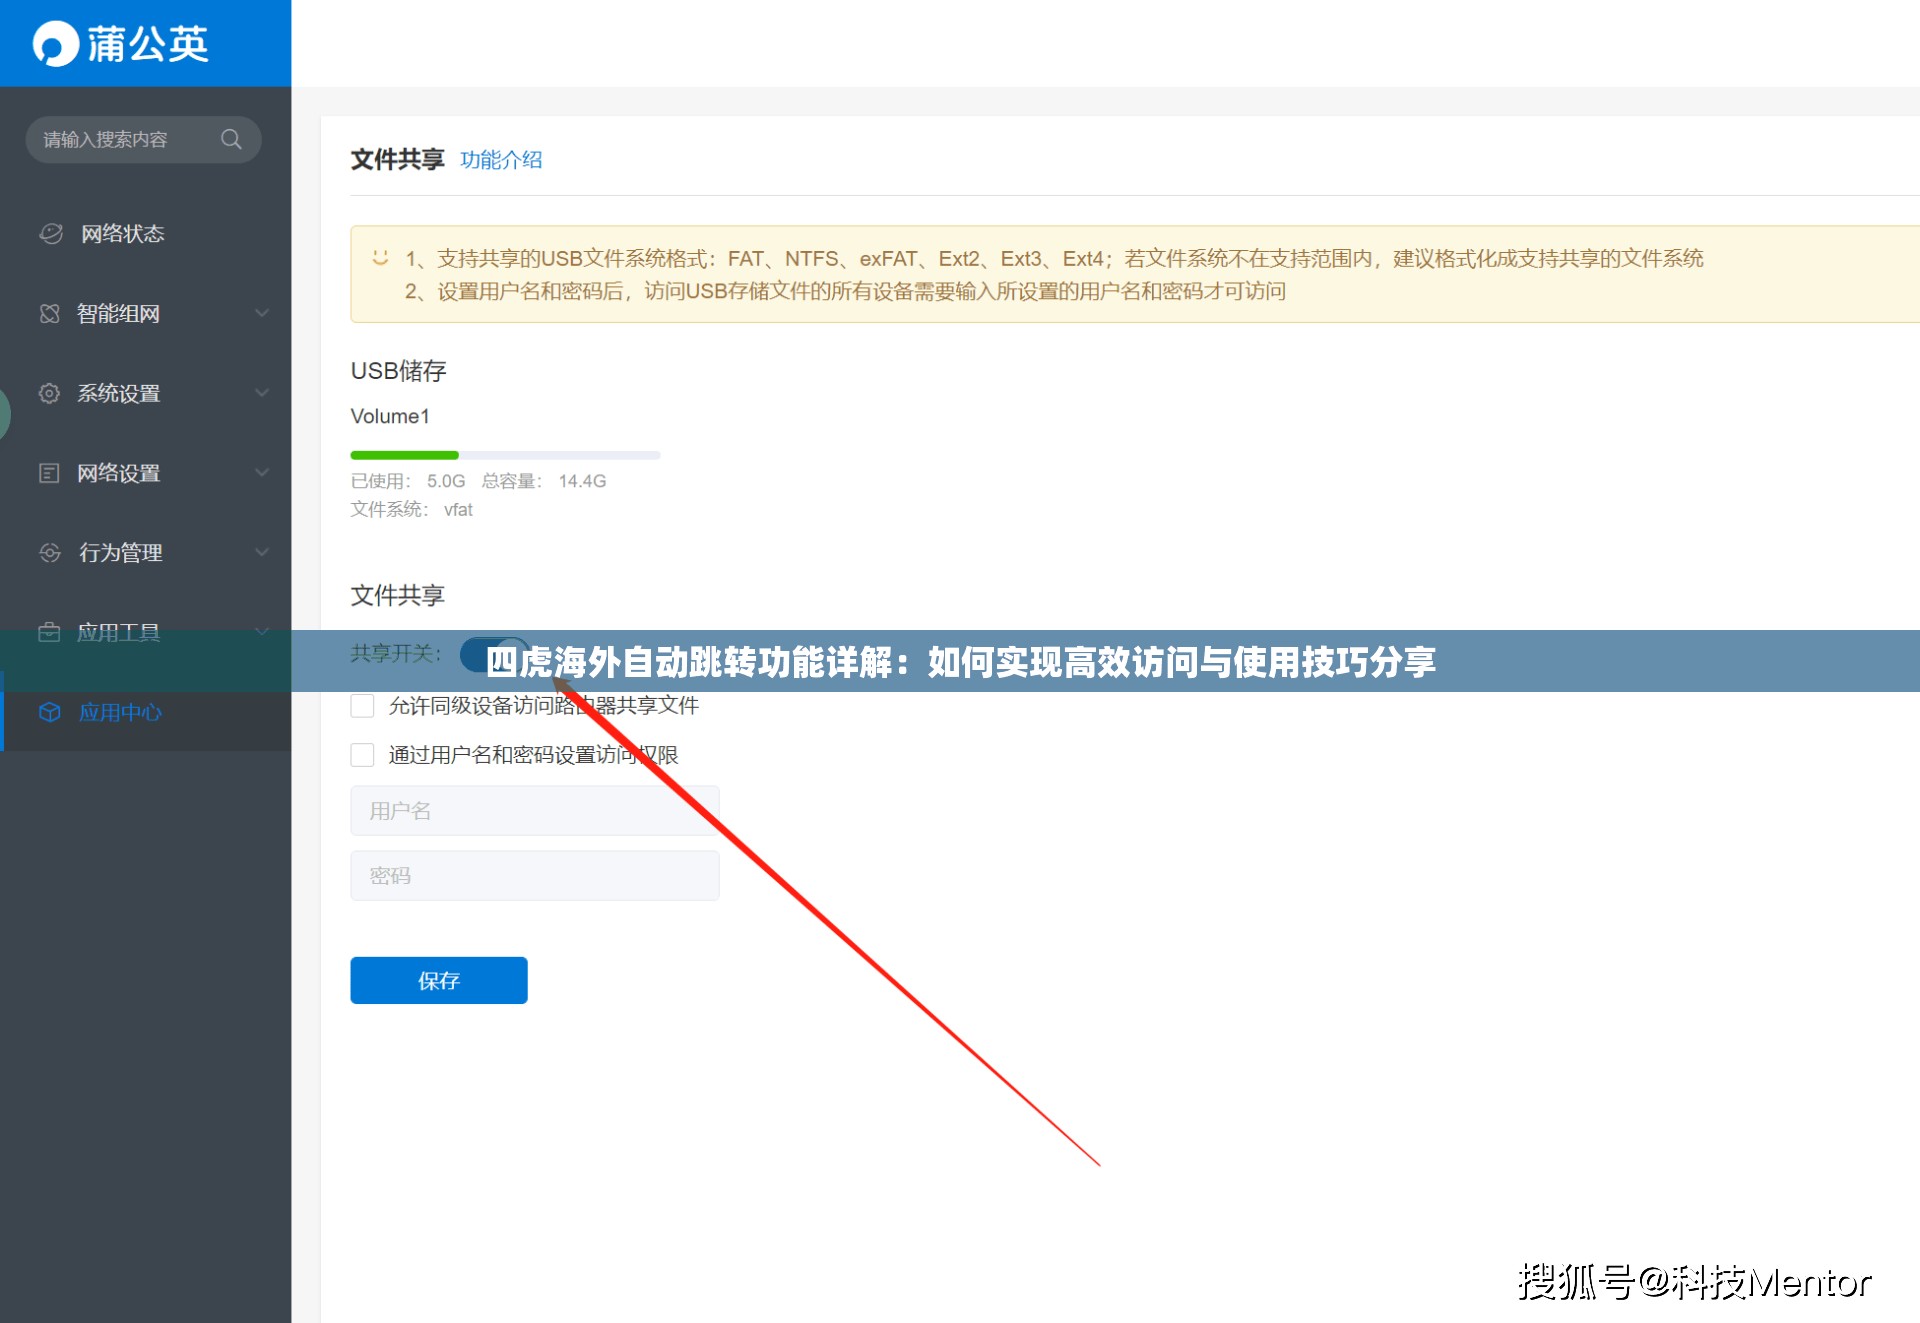Toggle the 共享开关 file sharing switch
1920x1323 pixels.
492,653
